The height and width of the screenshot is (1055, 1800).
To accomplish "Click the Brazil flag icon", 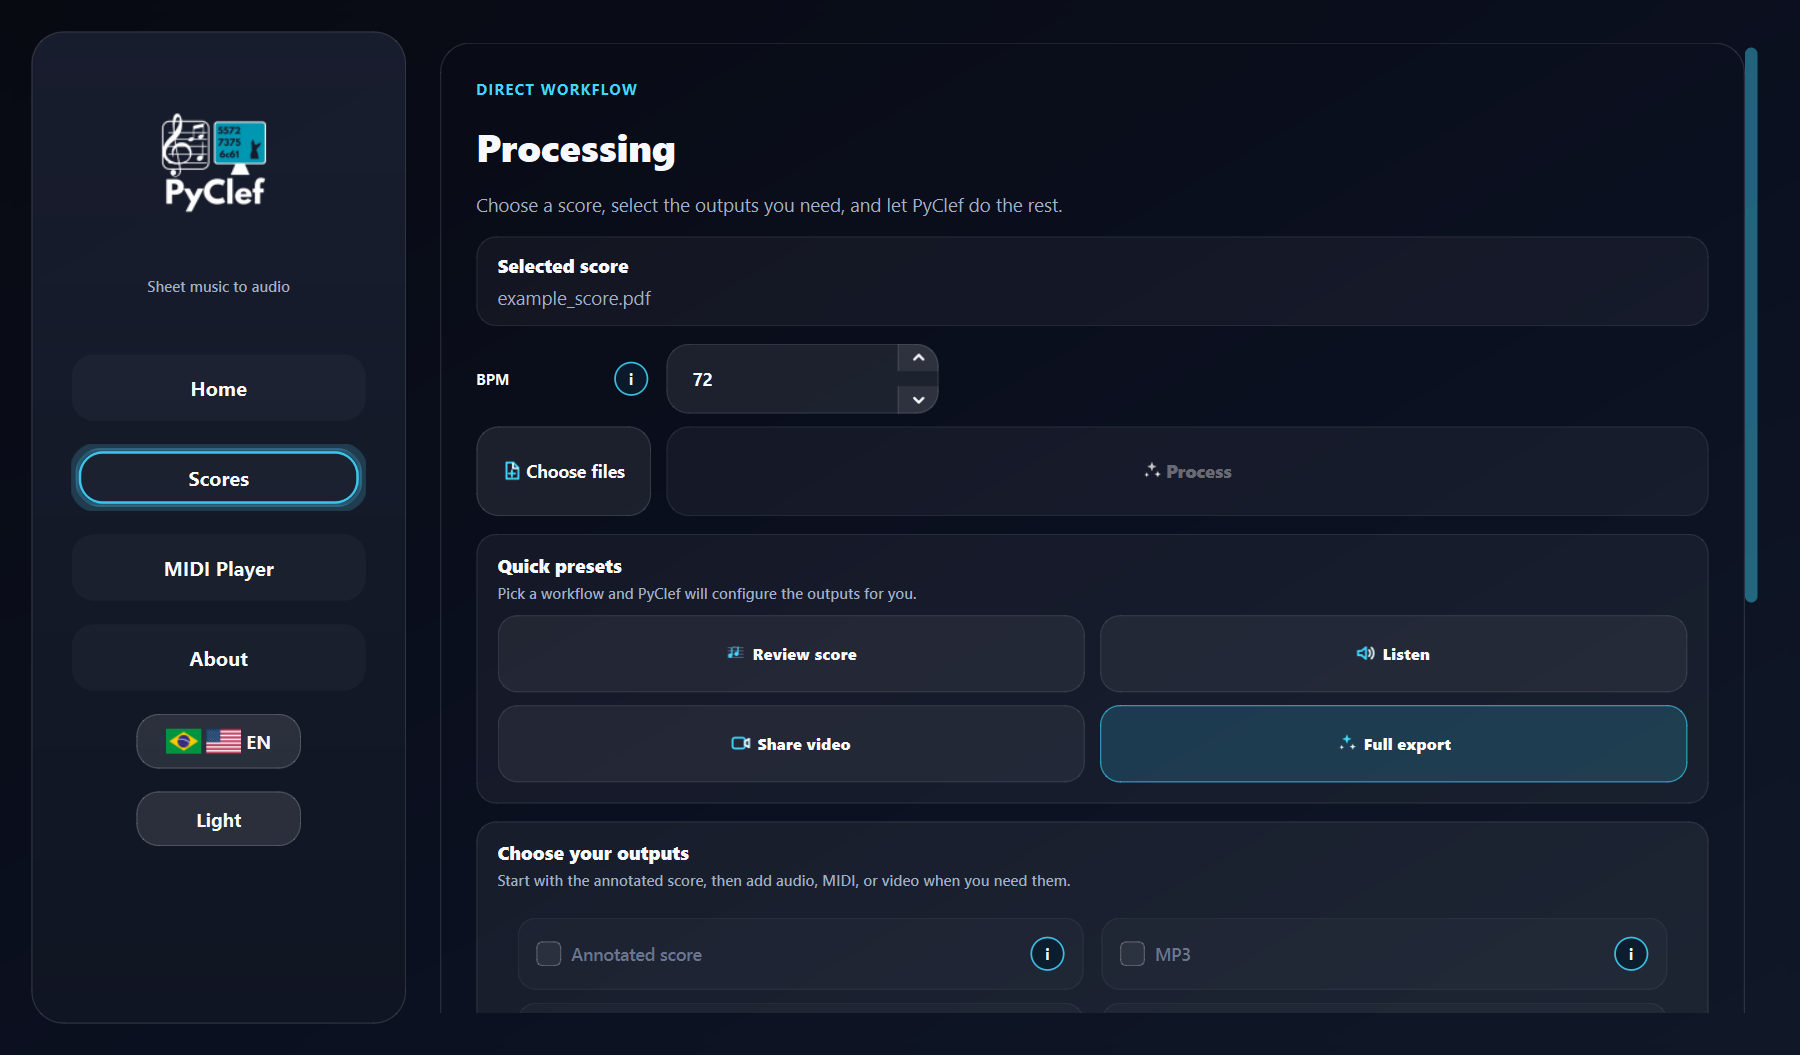I will click(183, 742).
